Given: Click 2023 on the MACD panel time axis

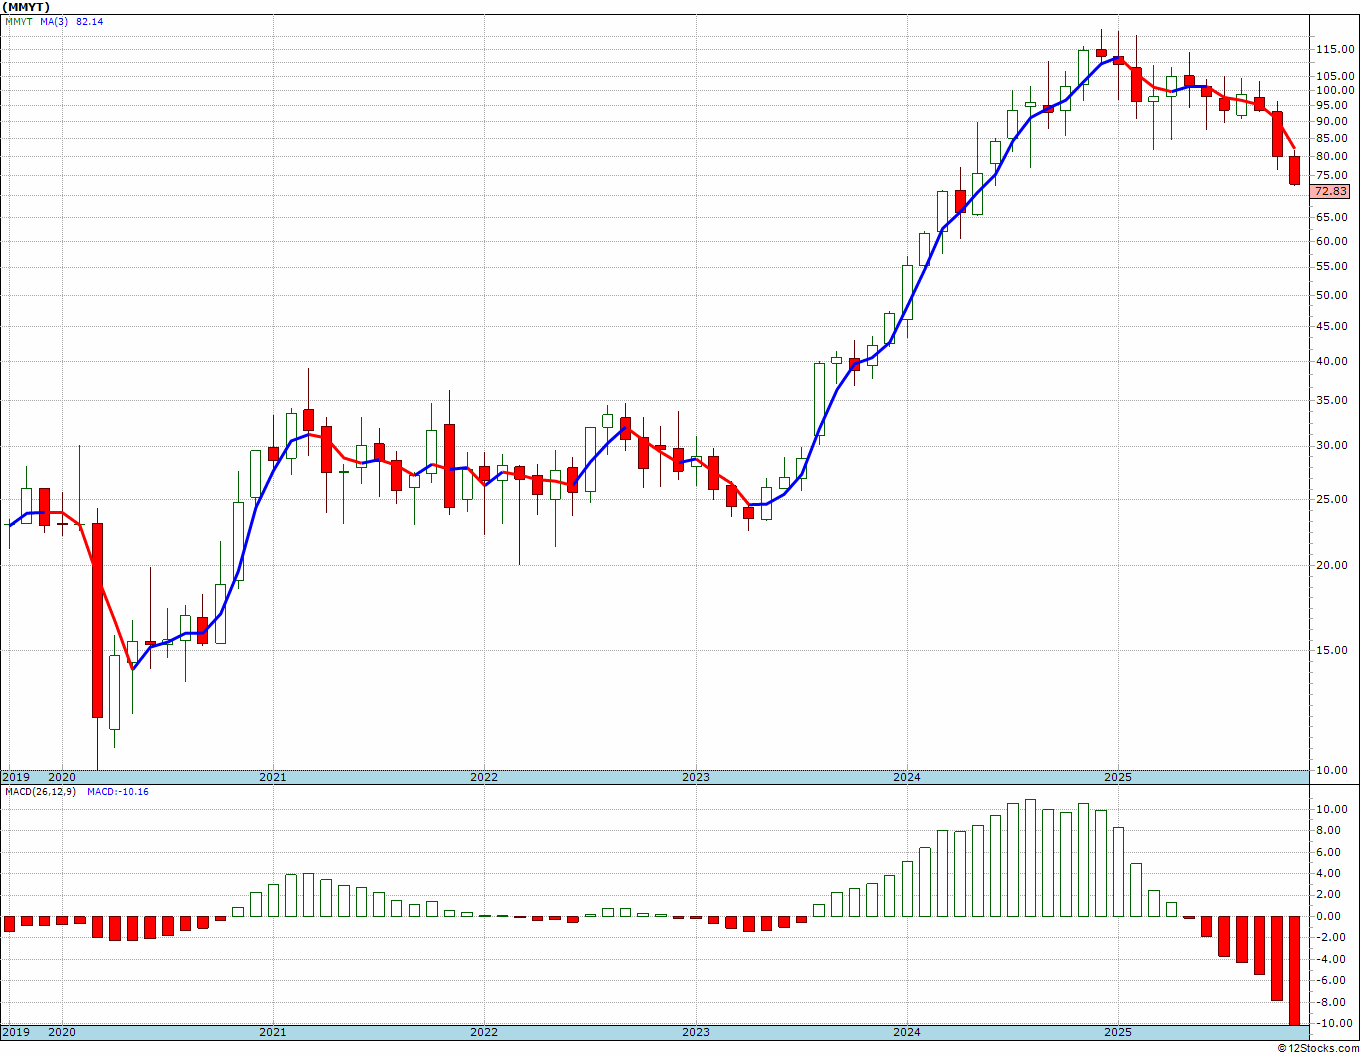Looking at the screenshot, I should 696,1032.
